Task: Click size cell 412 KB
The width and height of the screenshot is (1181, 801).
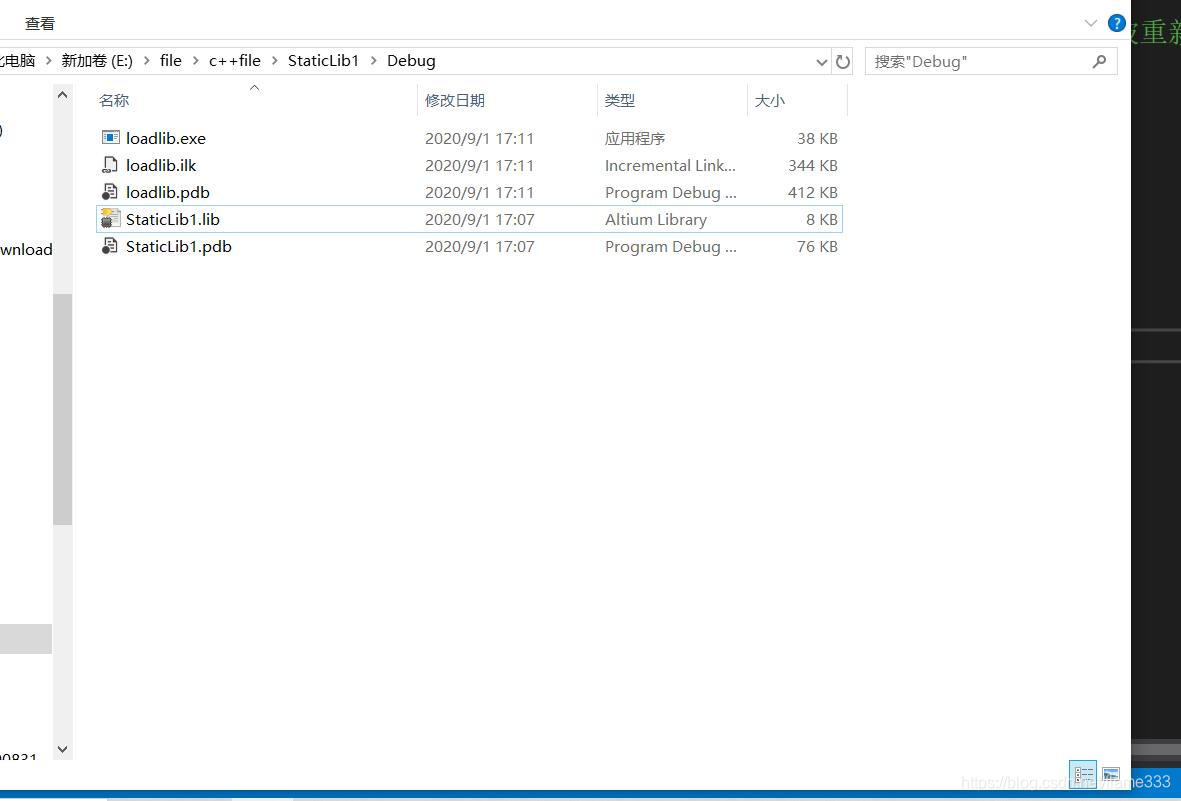Action: click(813, 193)
